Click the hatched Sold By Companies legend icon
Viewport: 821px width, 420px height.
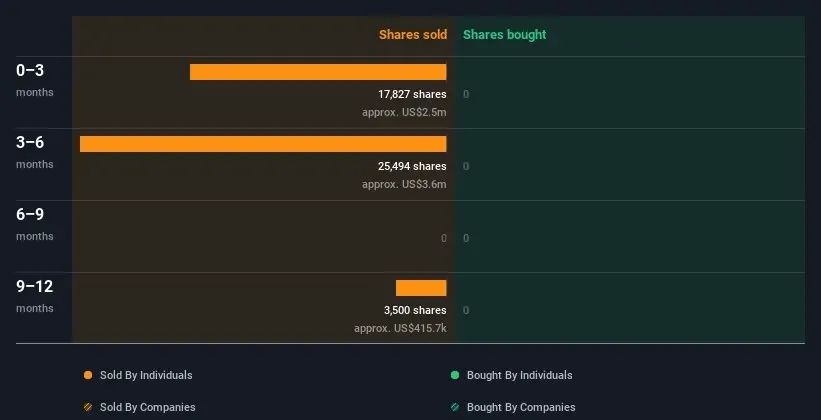pyautogui.click(x=88, y=407)
